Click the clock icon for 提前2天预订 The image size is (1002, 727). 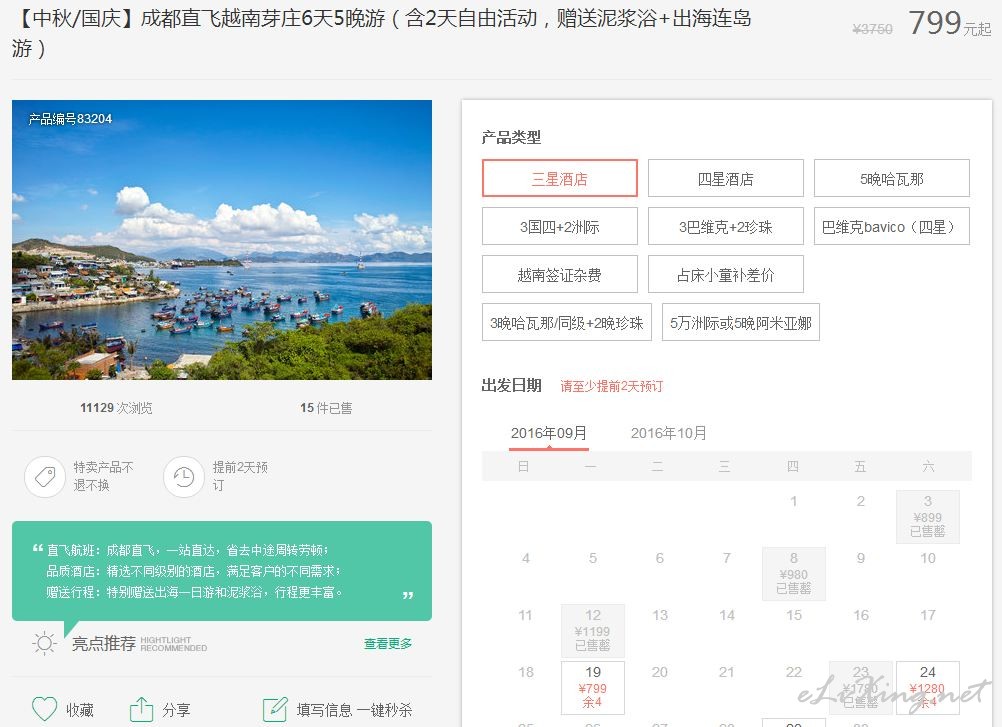click(184, 477)
